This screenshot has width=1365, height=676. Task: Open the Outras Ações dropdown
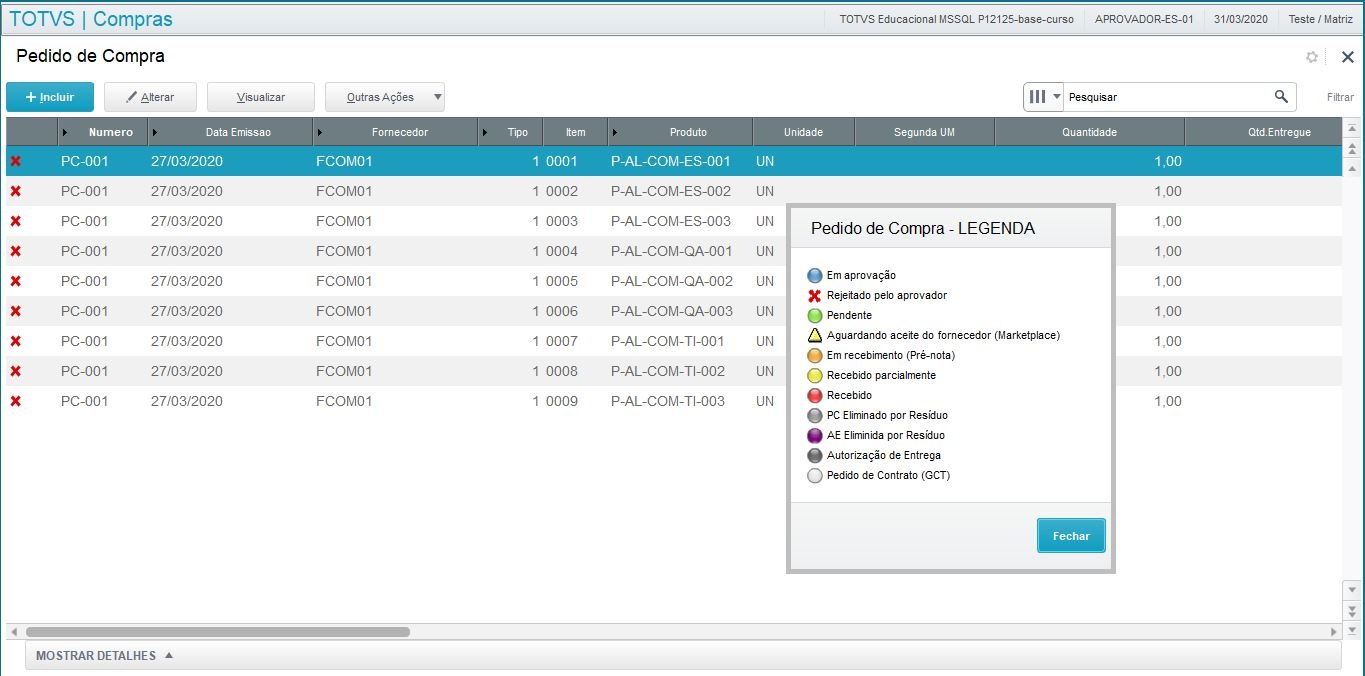pyautogui.click(x=385, y=97)
